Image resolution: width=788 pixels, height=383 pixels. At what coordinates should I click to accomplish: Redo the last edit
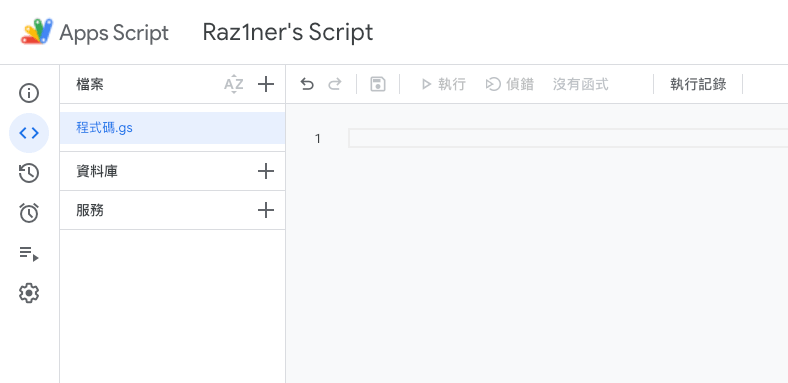click(x=335, y=84)
